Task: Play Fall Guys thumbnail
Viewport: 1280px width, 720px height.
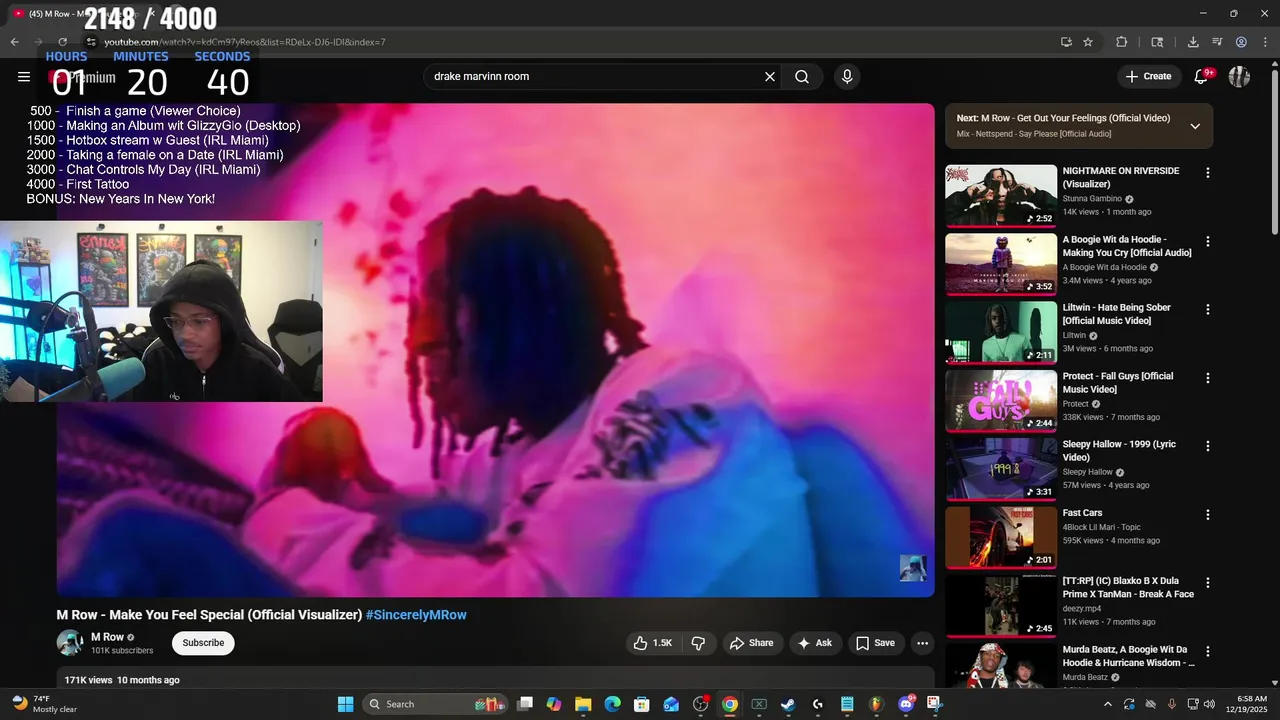Action: click(1001, 401)
